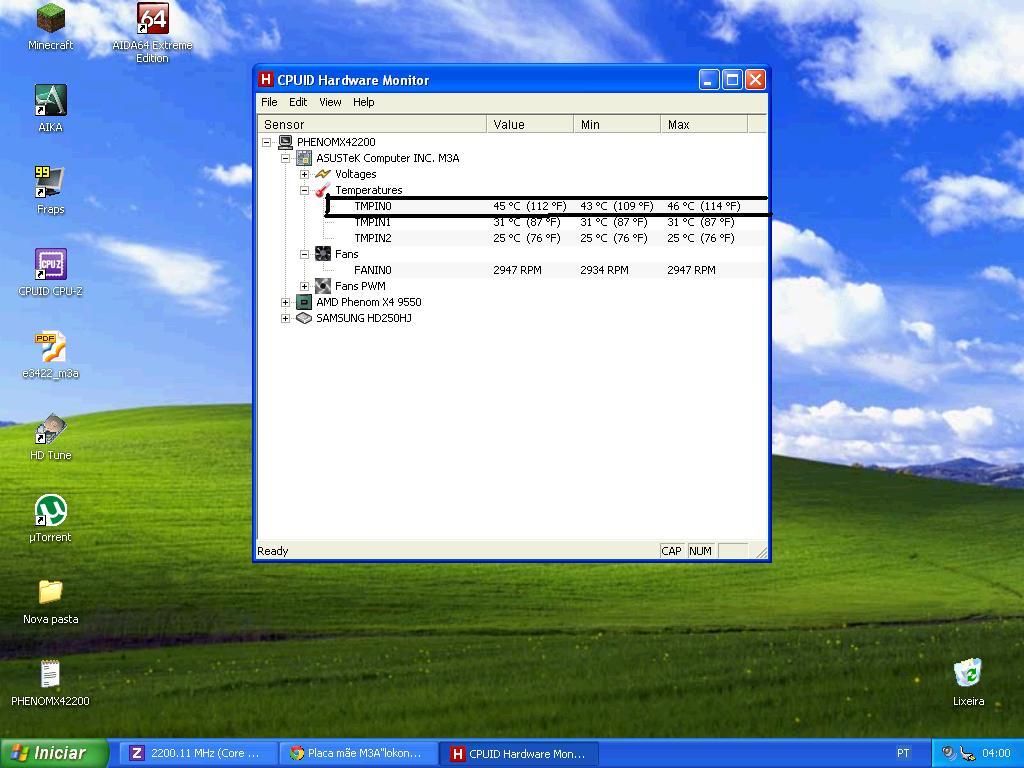Select the Lixeira recycle bin icon
The height and width of the screenshot is (768, 1024).
coord(968,682)
